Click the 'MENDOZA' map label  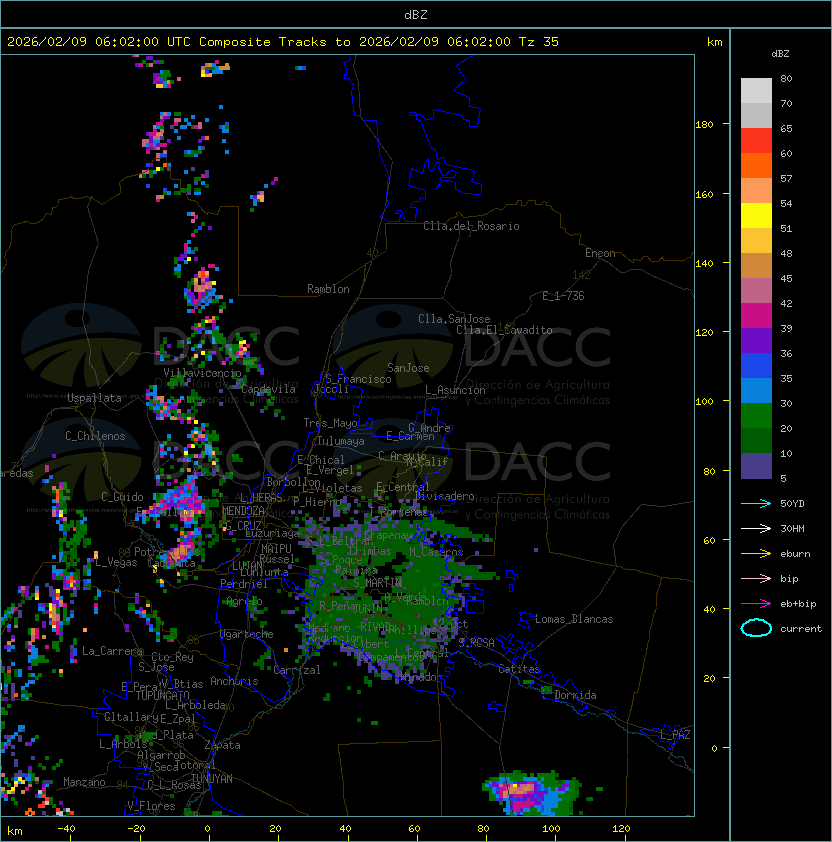point(243,511)
